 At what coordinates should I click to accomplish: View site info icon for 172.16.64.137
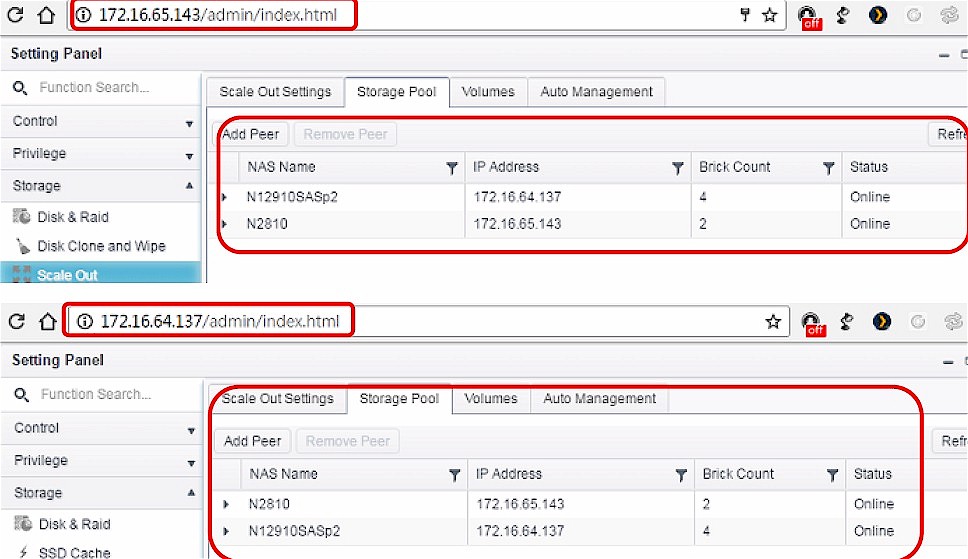[85, 321]
